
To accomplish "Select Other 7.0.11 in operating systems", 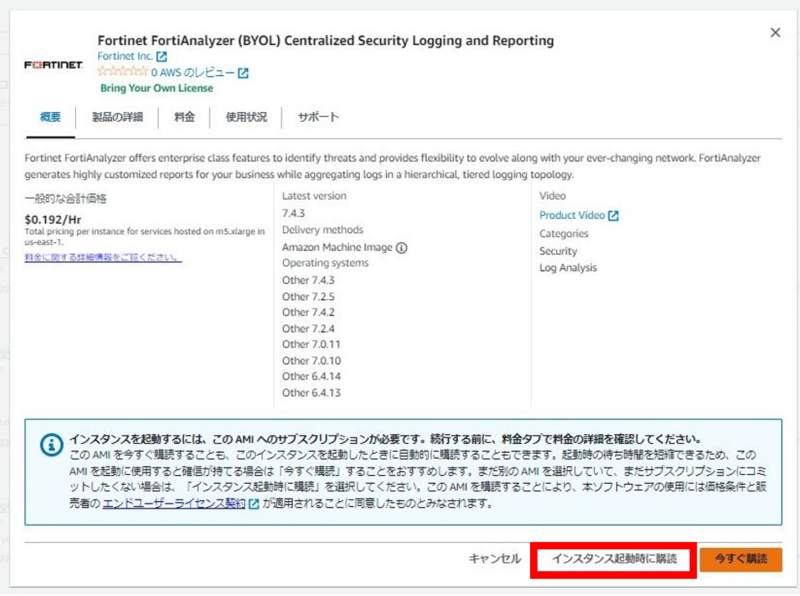I will coord(311,344).
